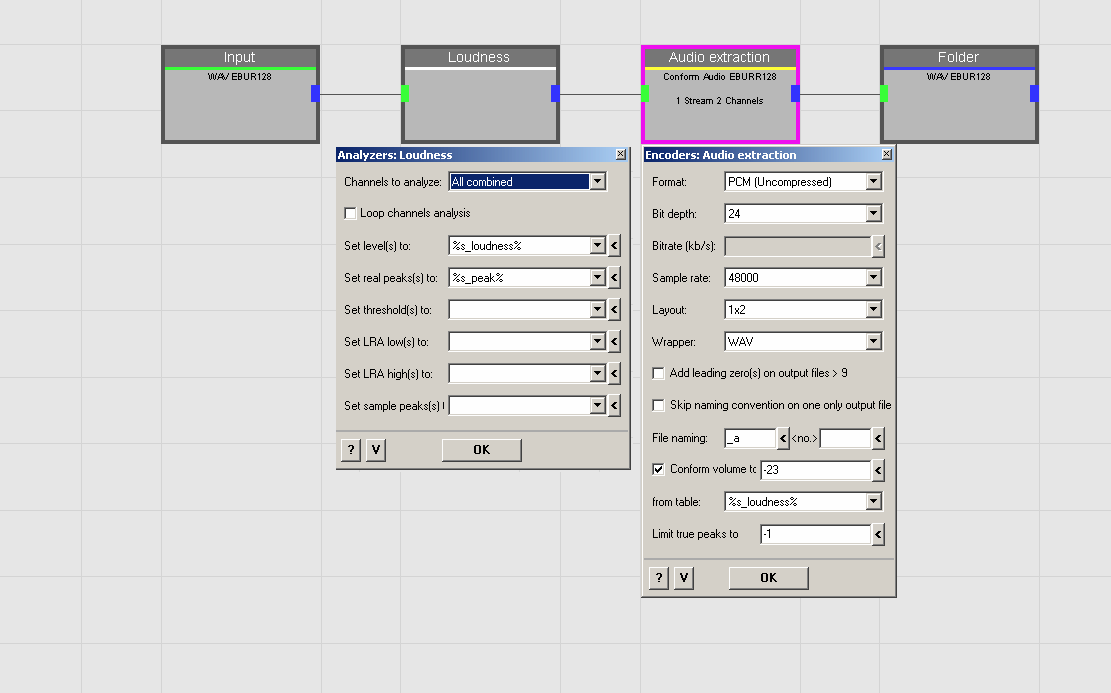Click the arrow button beside Bitrate field
Viewport: 1111px width, 693px height.
[x=879, y=247]
